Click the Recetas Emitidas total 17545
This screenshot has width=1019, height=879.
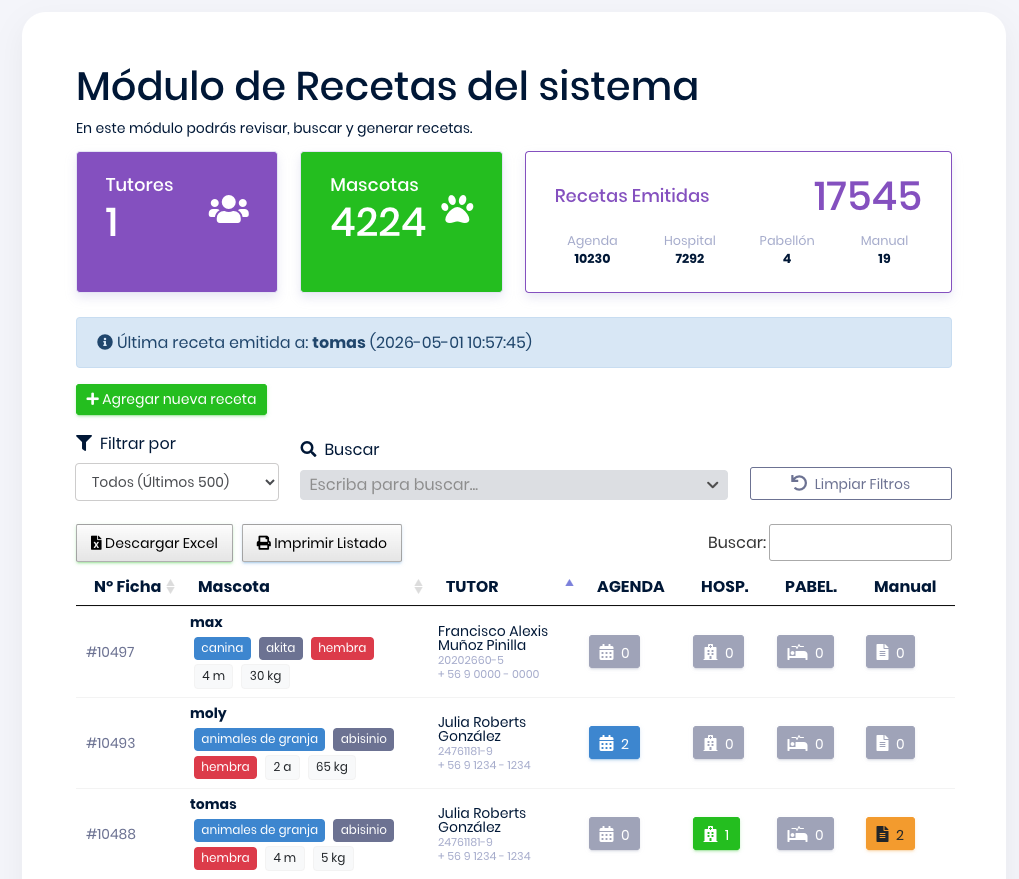pyautogui.click(x=867, y=196)
